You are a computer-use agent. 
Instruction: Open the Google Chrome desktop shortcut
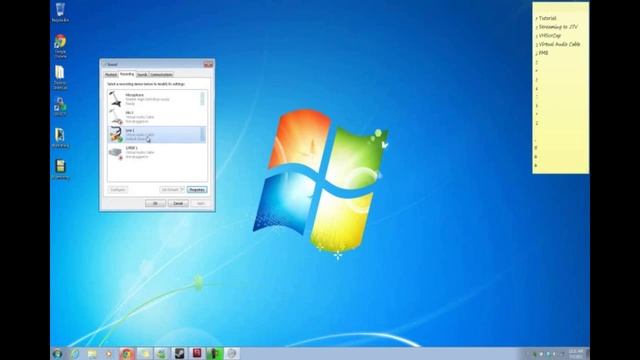point(60,46)
